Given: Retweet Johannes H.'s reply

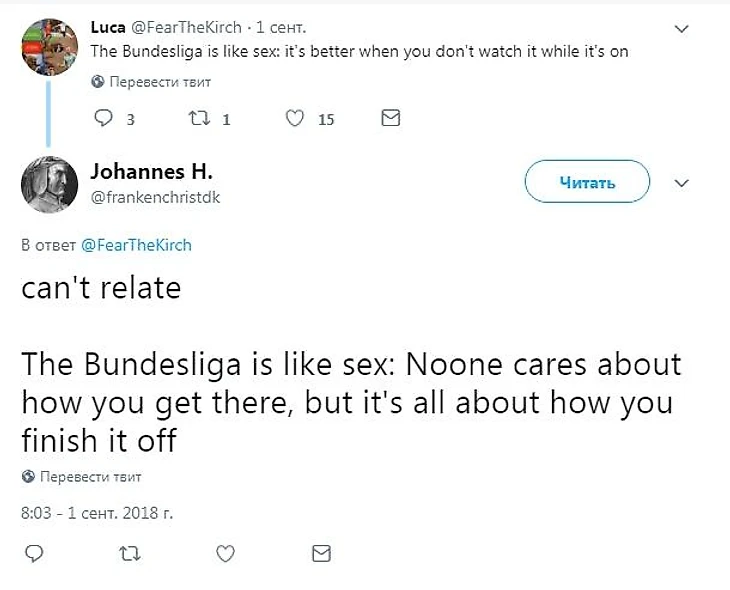Looking at the screenshot, I should (x=129, y=553).
